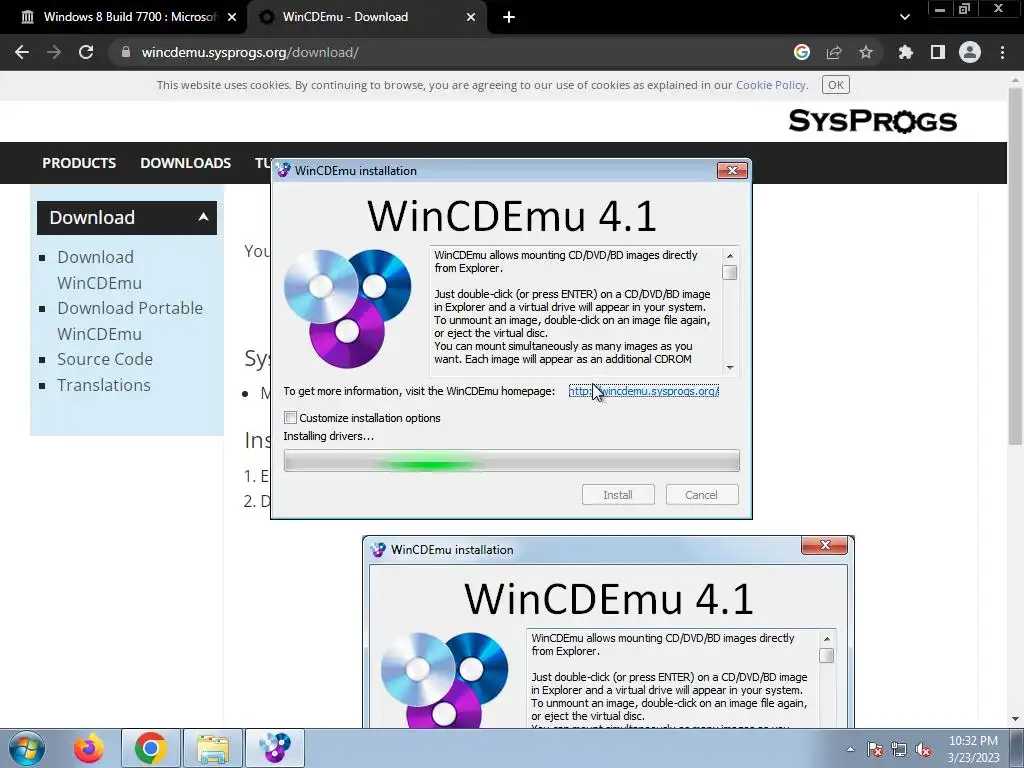Click the browser forward arrow
The image size is (1024, 768).
[54, 52]
